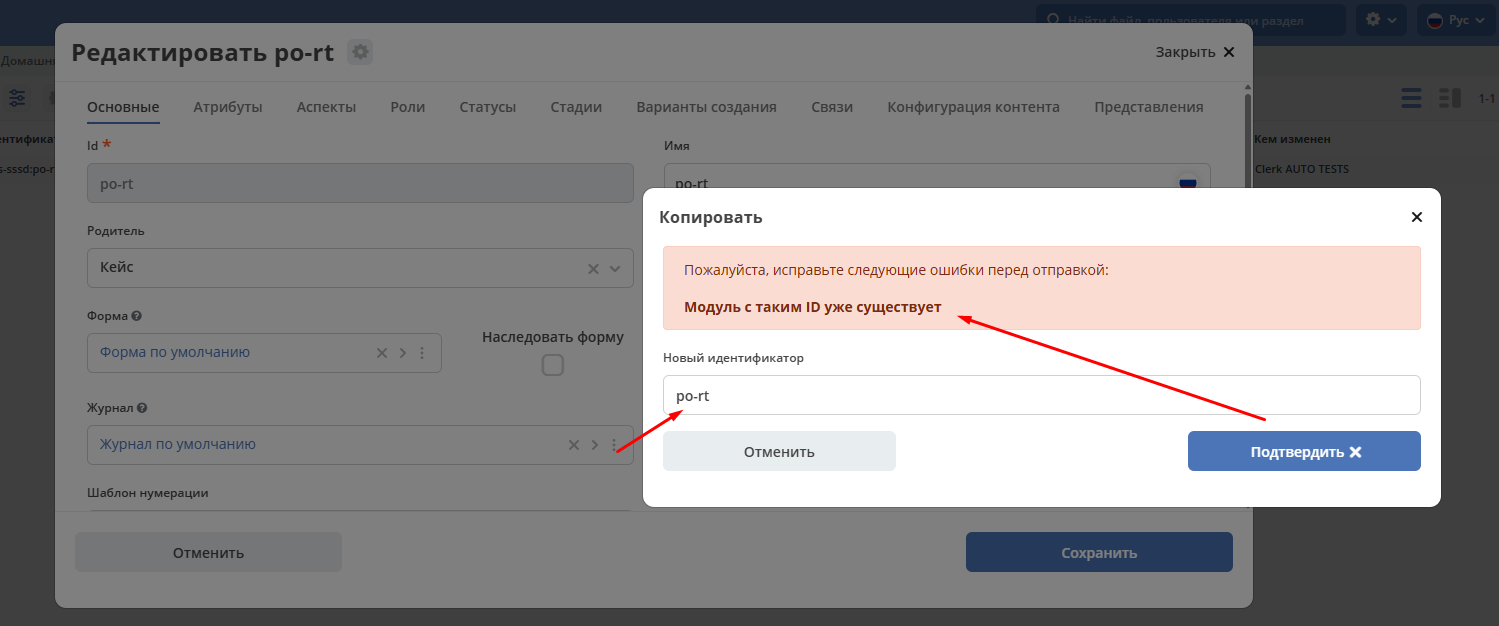1499x626 pixels.
Task: Click the 'Новый идентификатор' input field
Action: point(1041,395)
